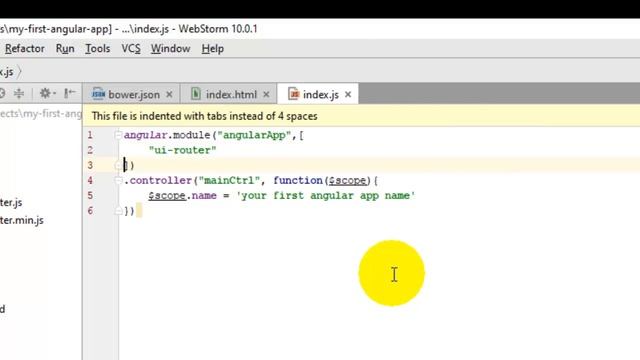Click $scope parameter on line 4

[x=347, y=180]
